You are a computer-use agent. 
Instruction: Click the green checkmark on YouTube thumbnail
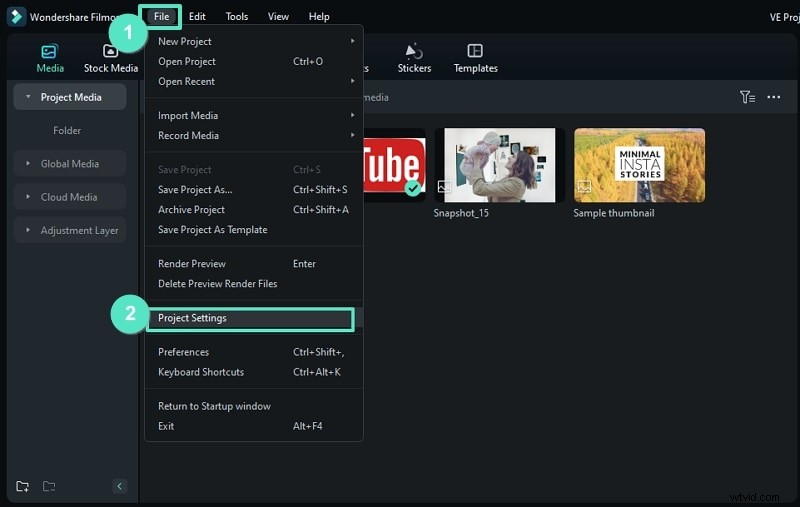[413, 188]
